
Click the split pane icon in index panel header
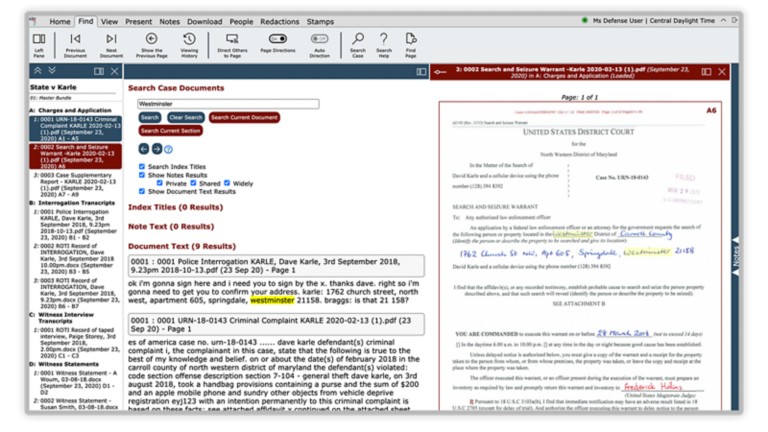(99, 72)
